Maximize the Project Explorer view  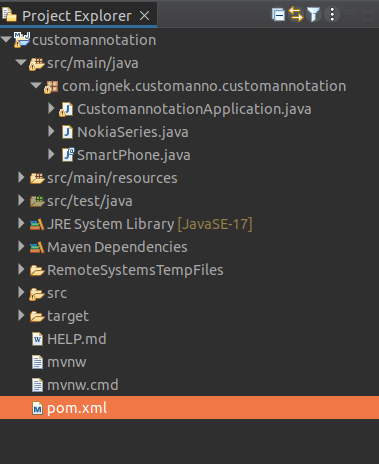coord(368,15)
